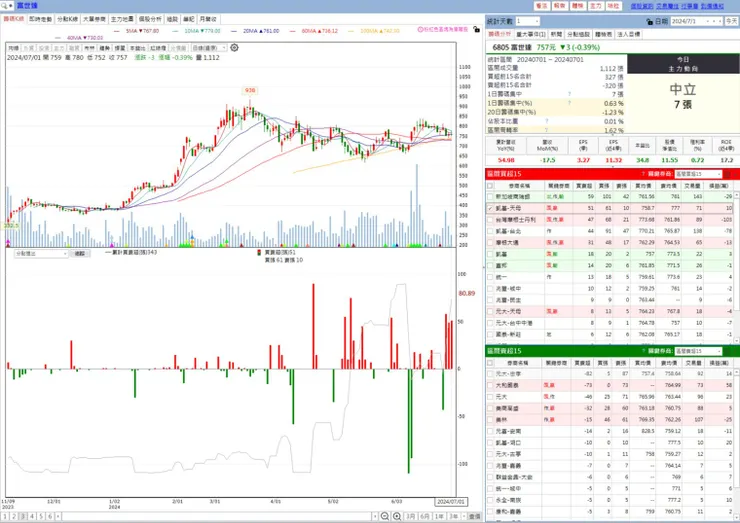The height and width of the screenshot is (523, 740).
Task: Click the 2024/07/01 date marker on time axis
Action: (x=451, y=501)
